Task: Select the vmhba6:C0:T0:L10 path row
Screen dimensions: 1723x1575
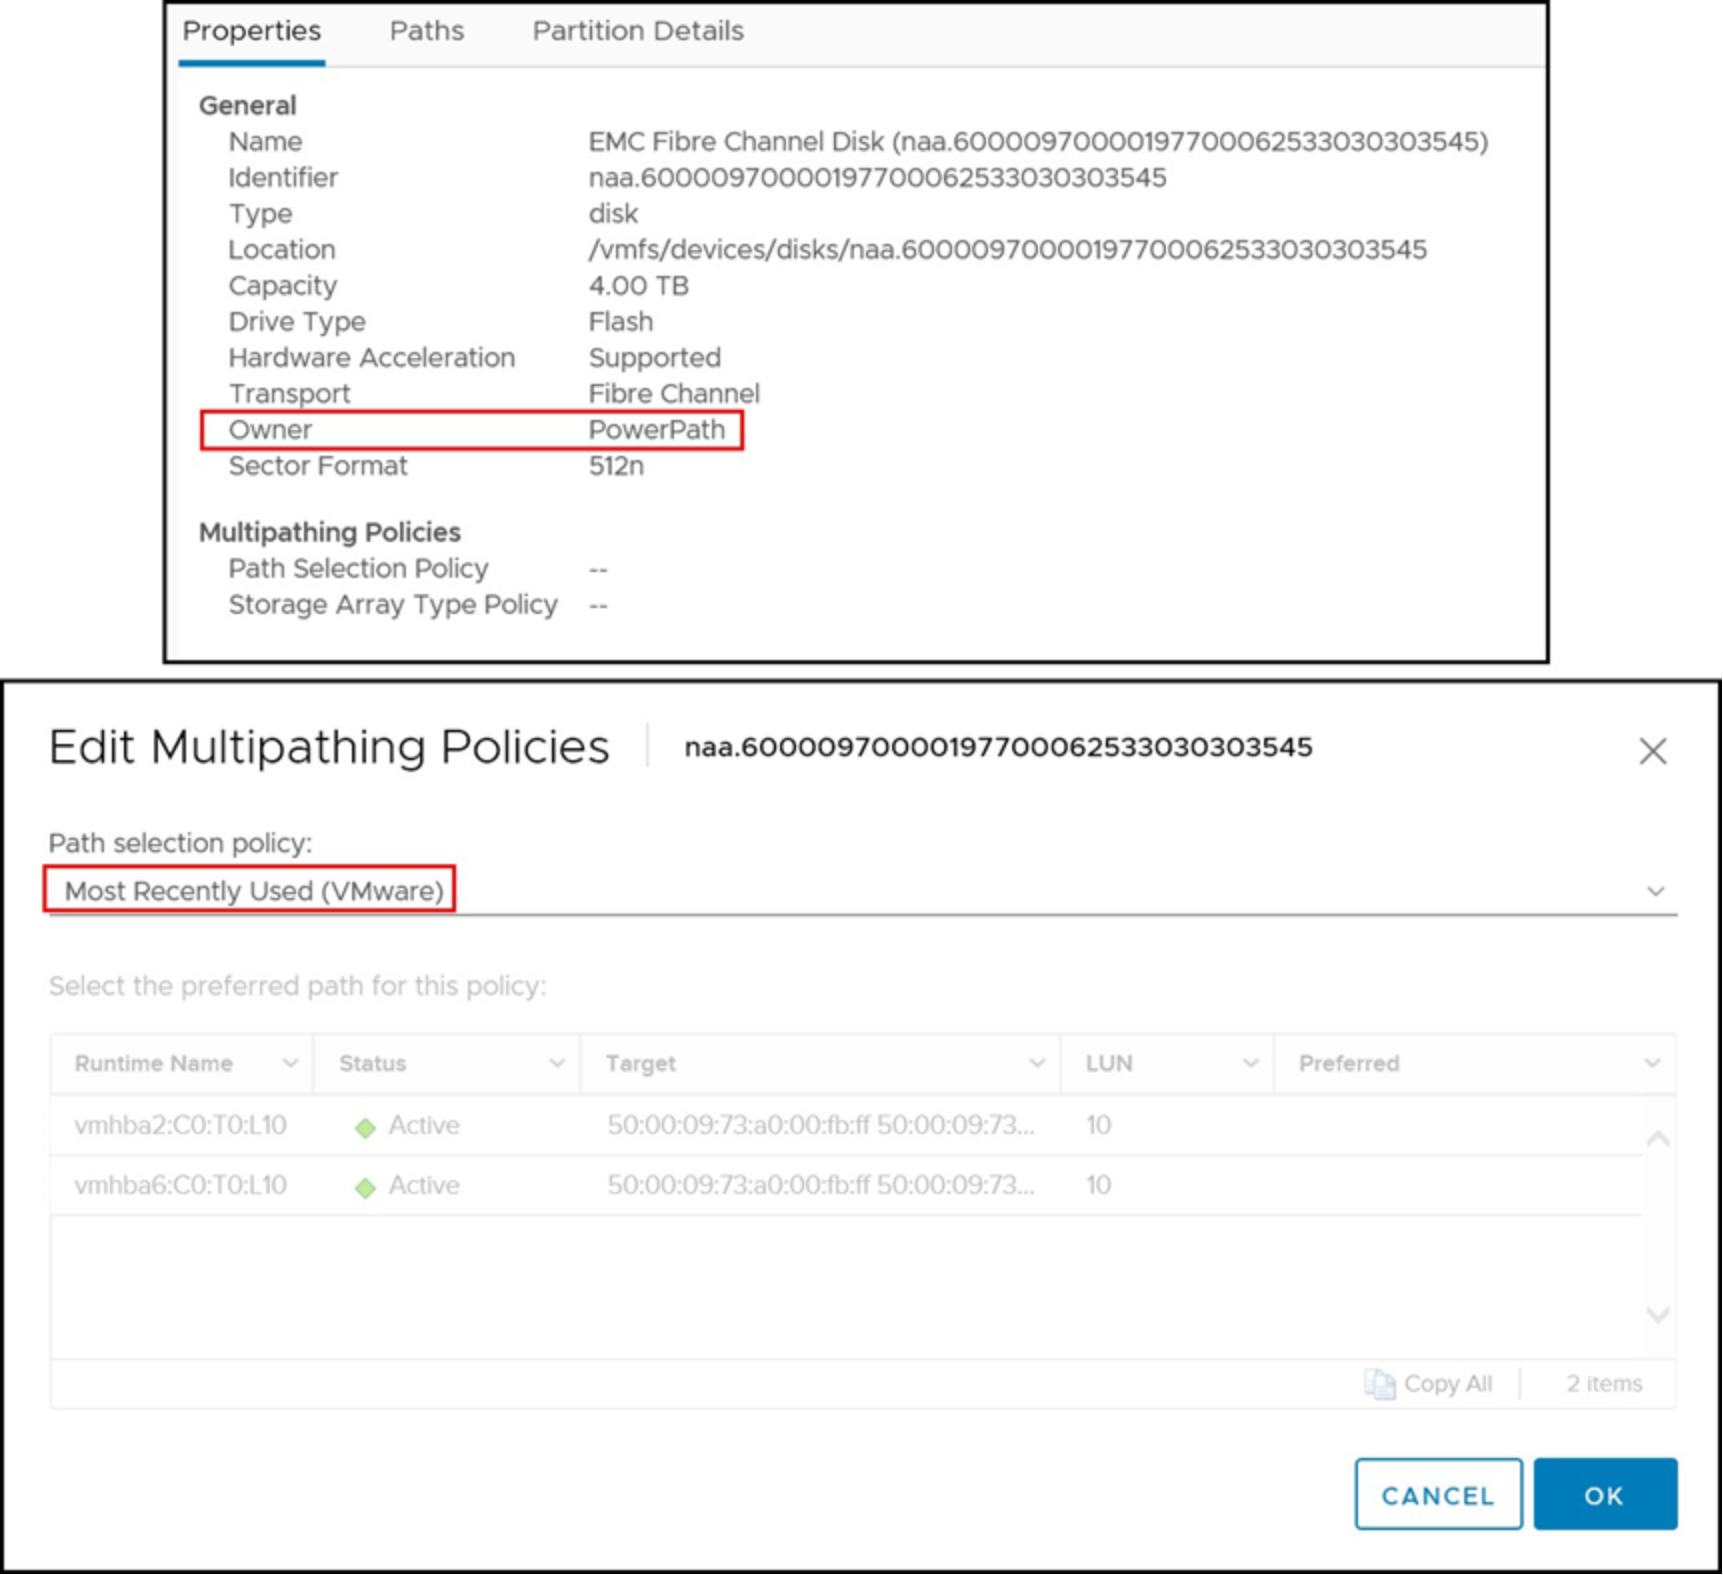Action: coord(846,1185)
